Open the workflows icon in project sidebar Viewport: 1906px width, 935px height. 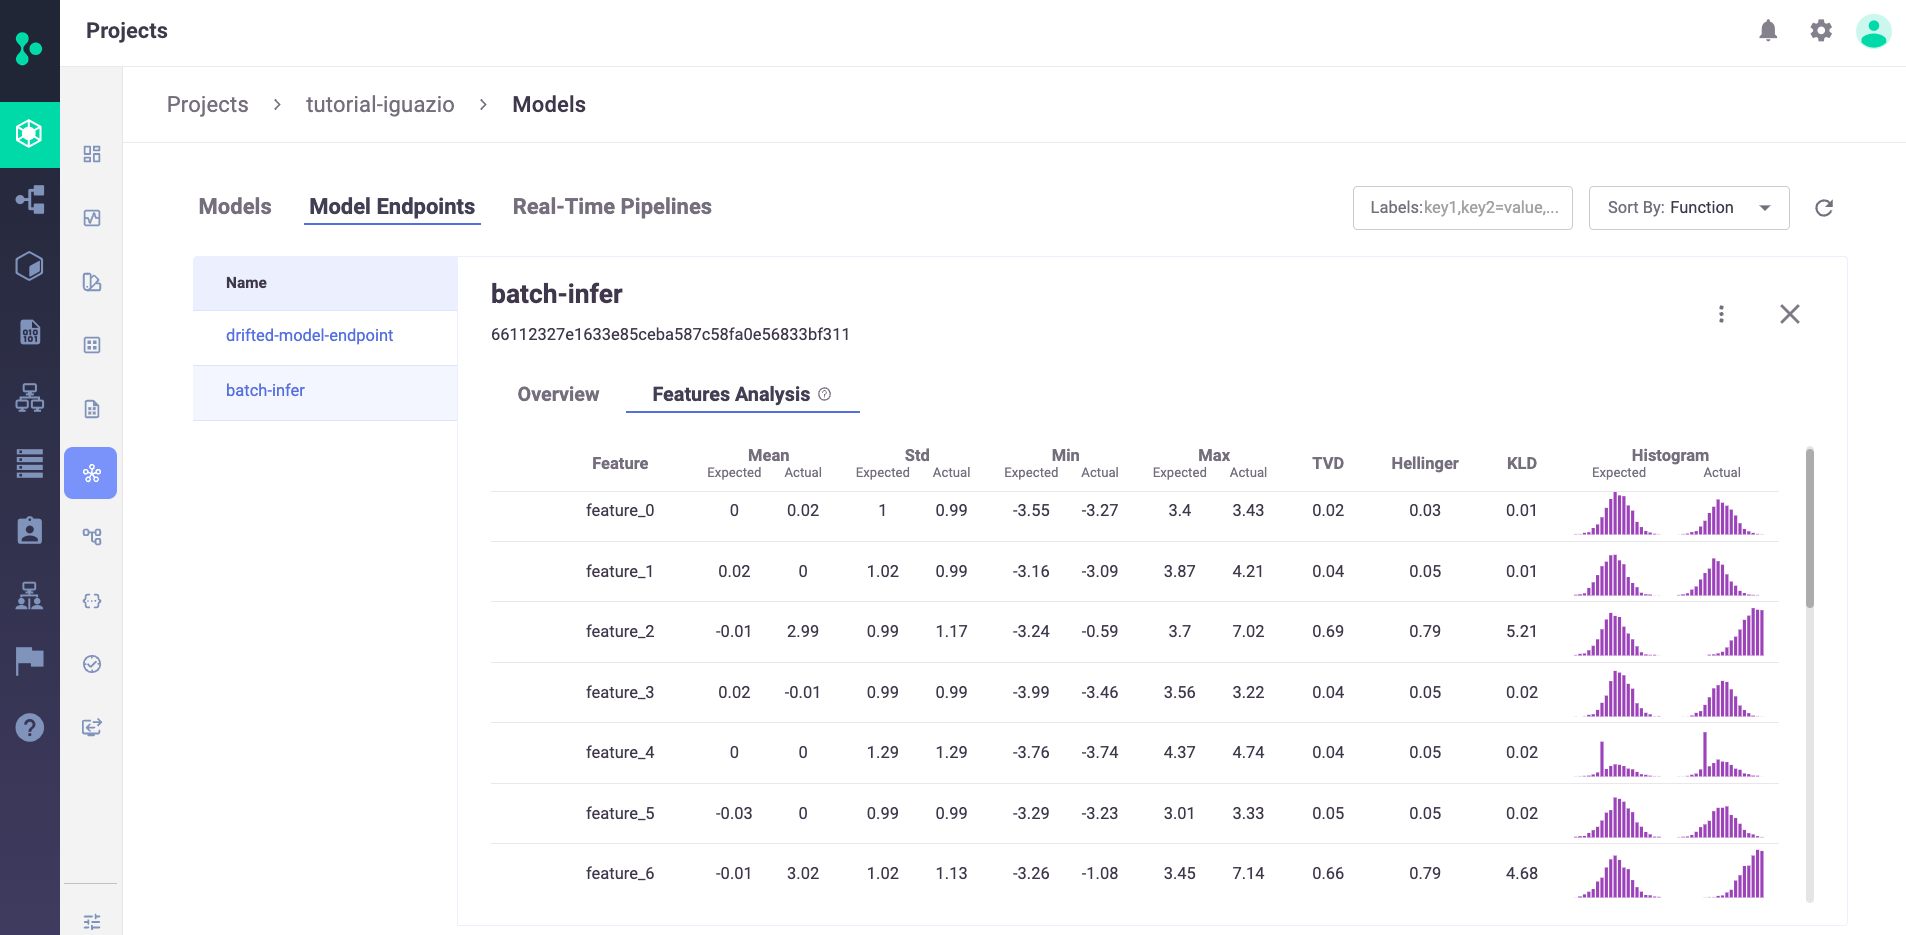point(92,537)
